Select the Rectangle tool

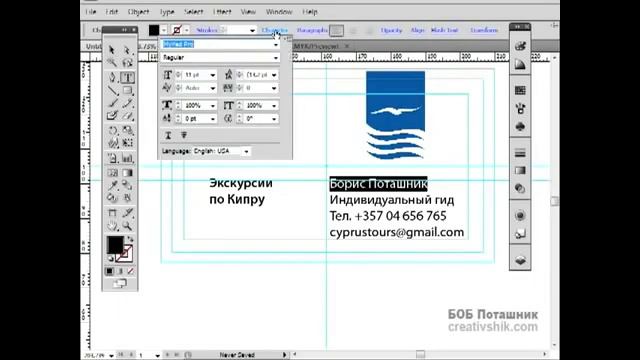[x=127, y=90]
